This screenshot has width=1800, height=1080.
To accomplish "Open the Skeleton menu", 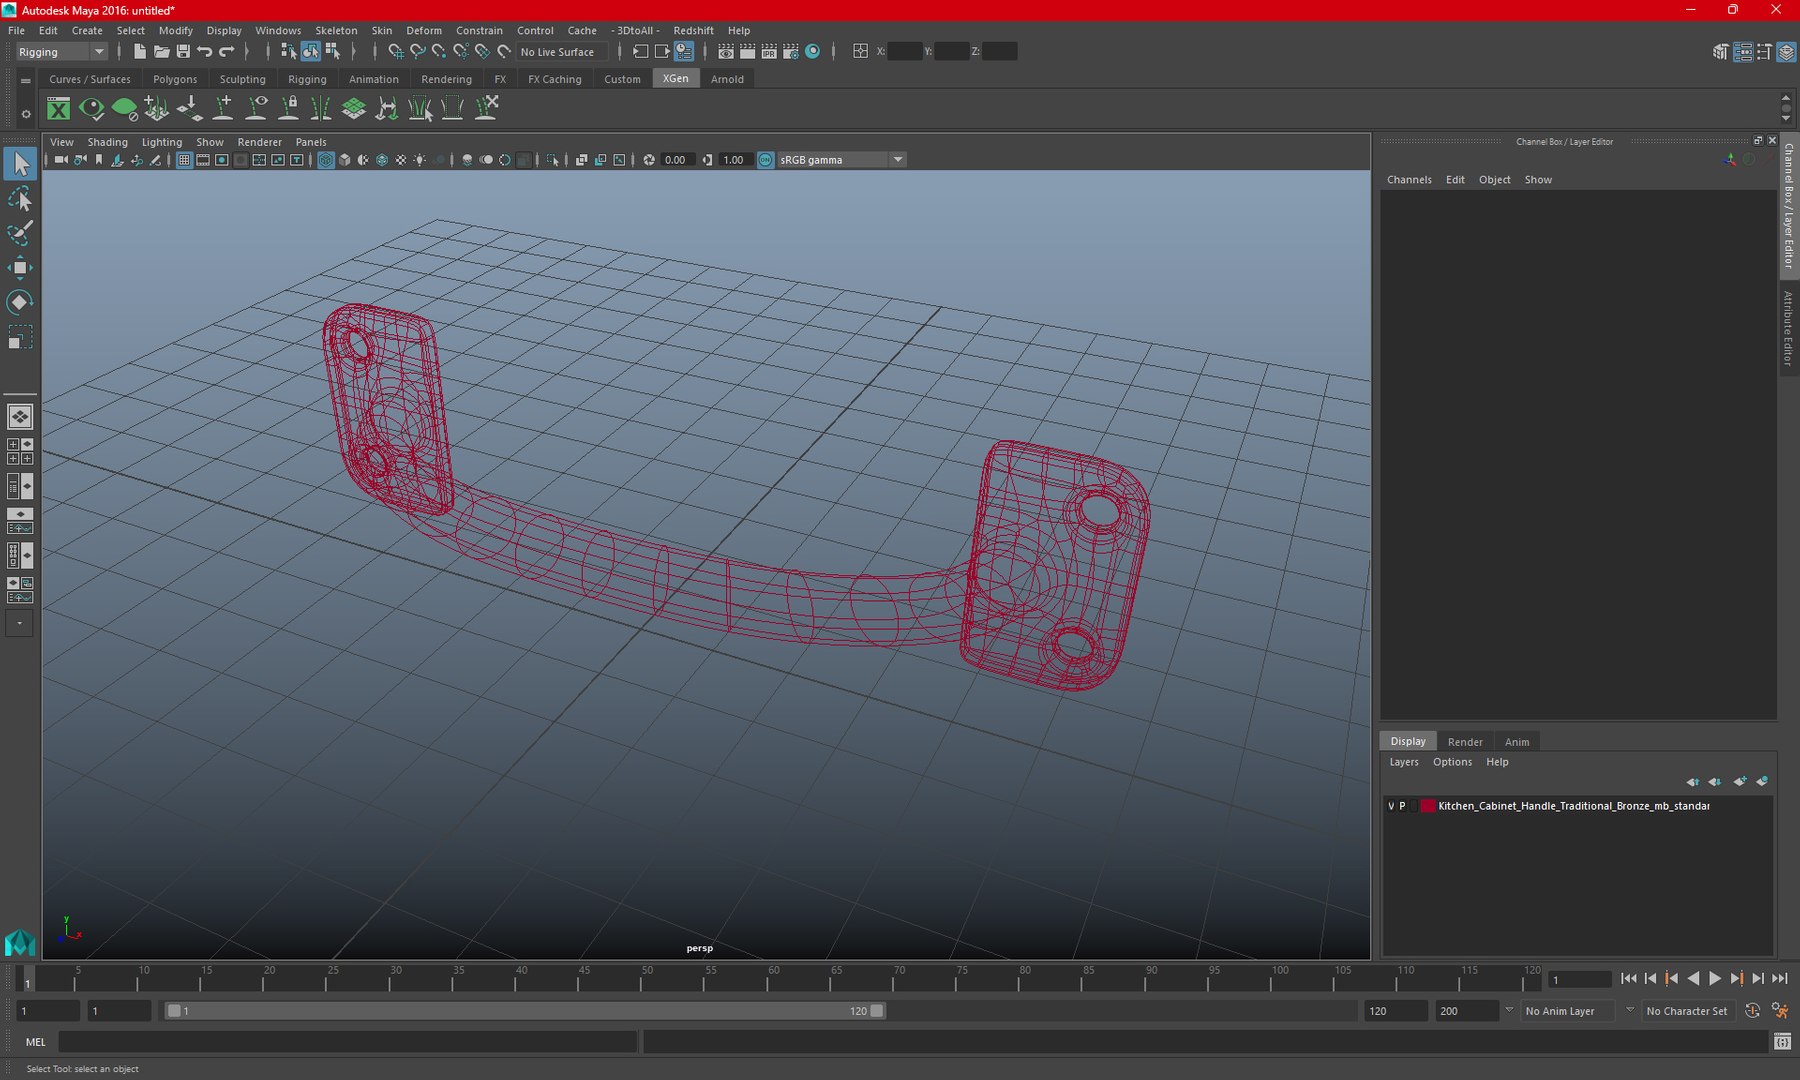I will pyautogui.click(x=336, y=30).
